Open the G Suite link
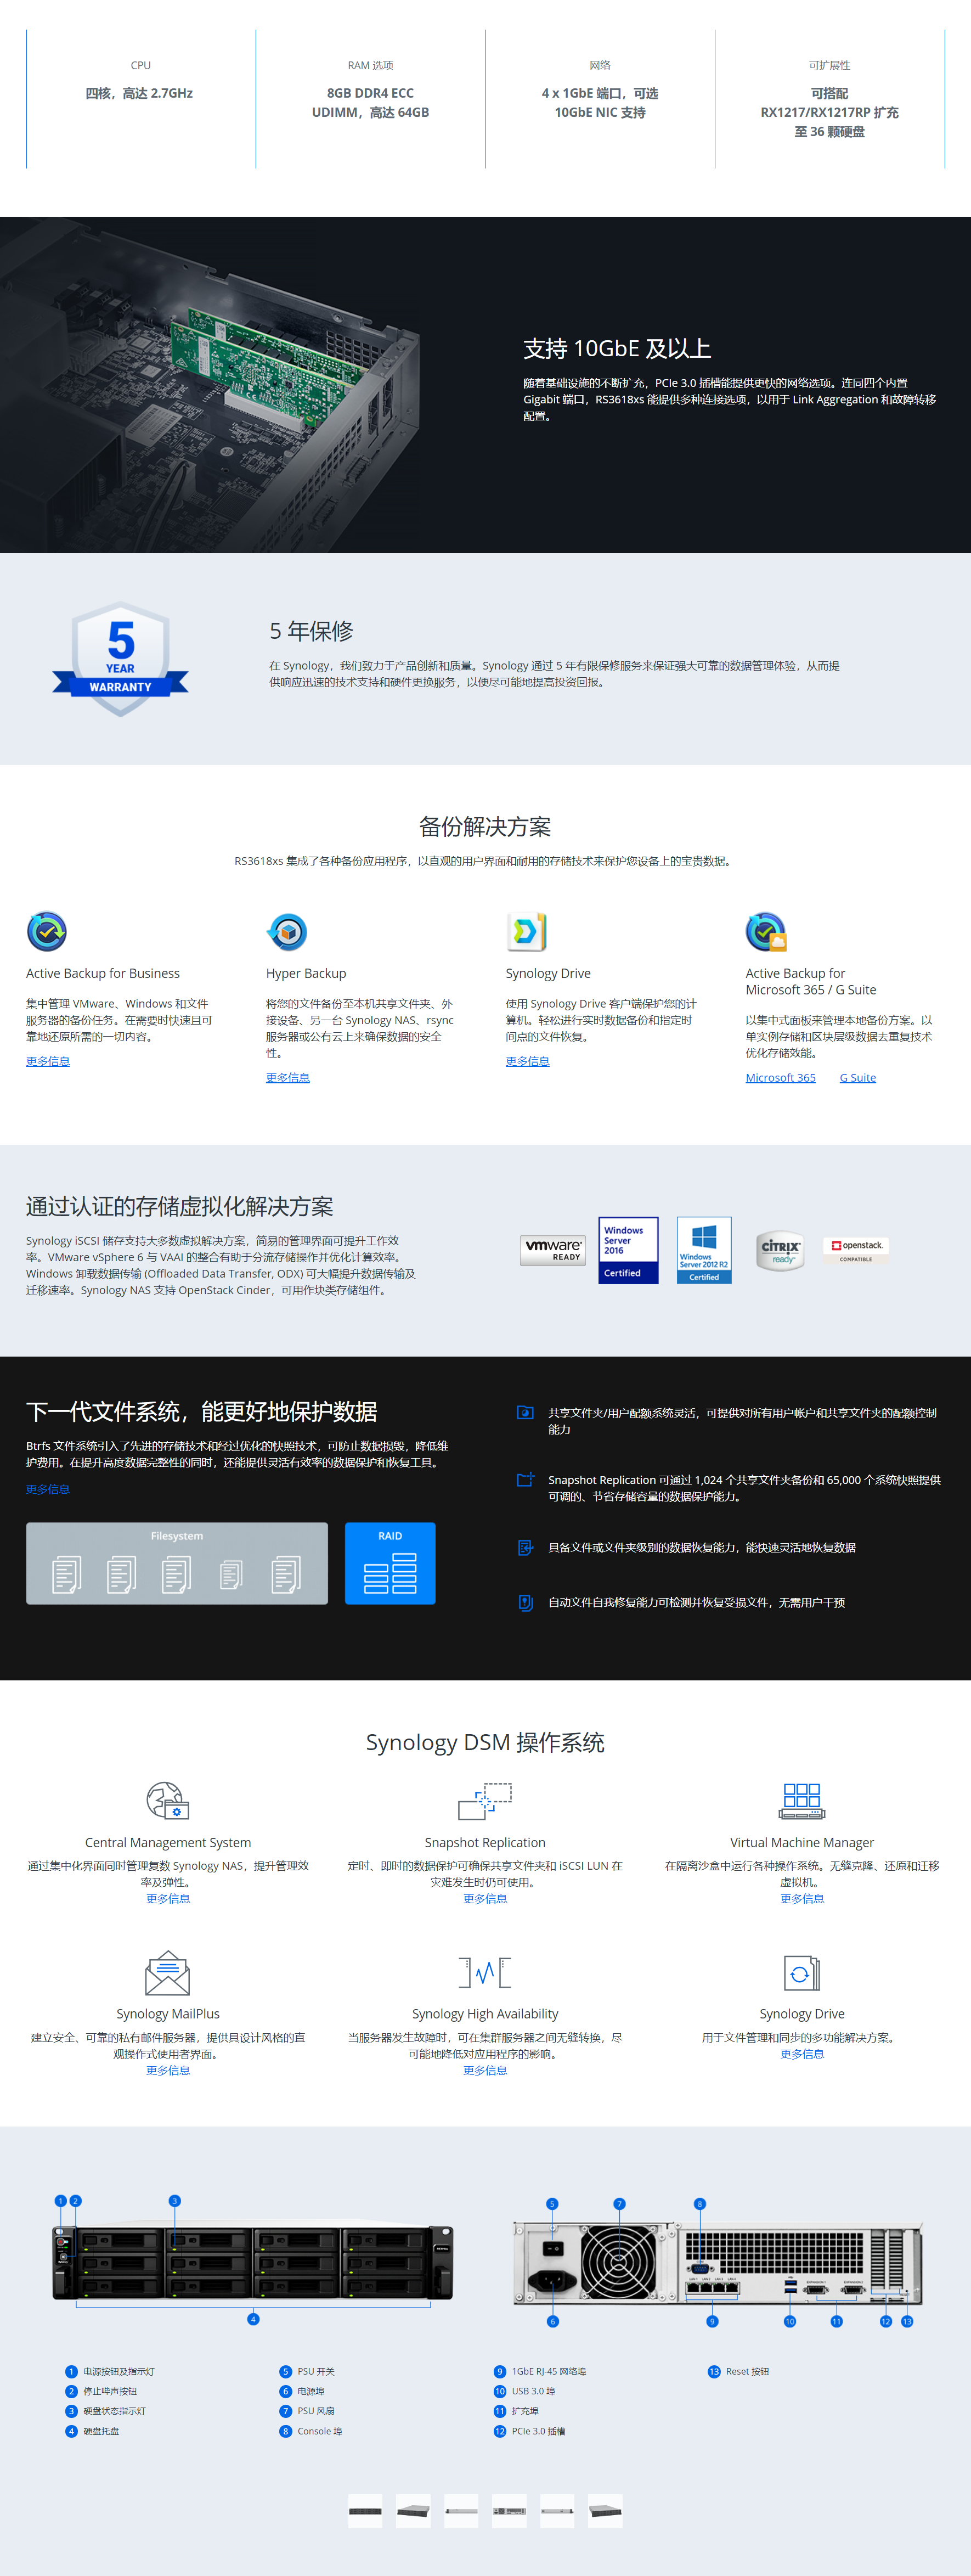This screenshot has width=971, height=2576. pyautogui.click(x=857, y=1077)
